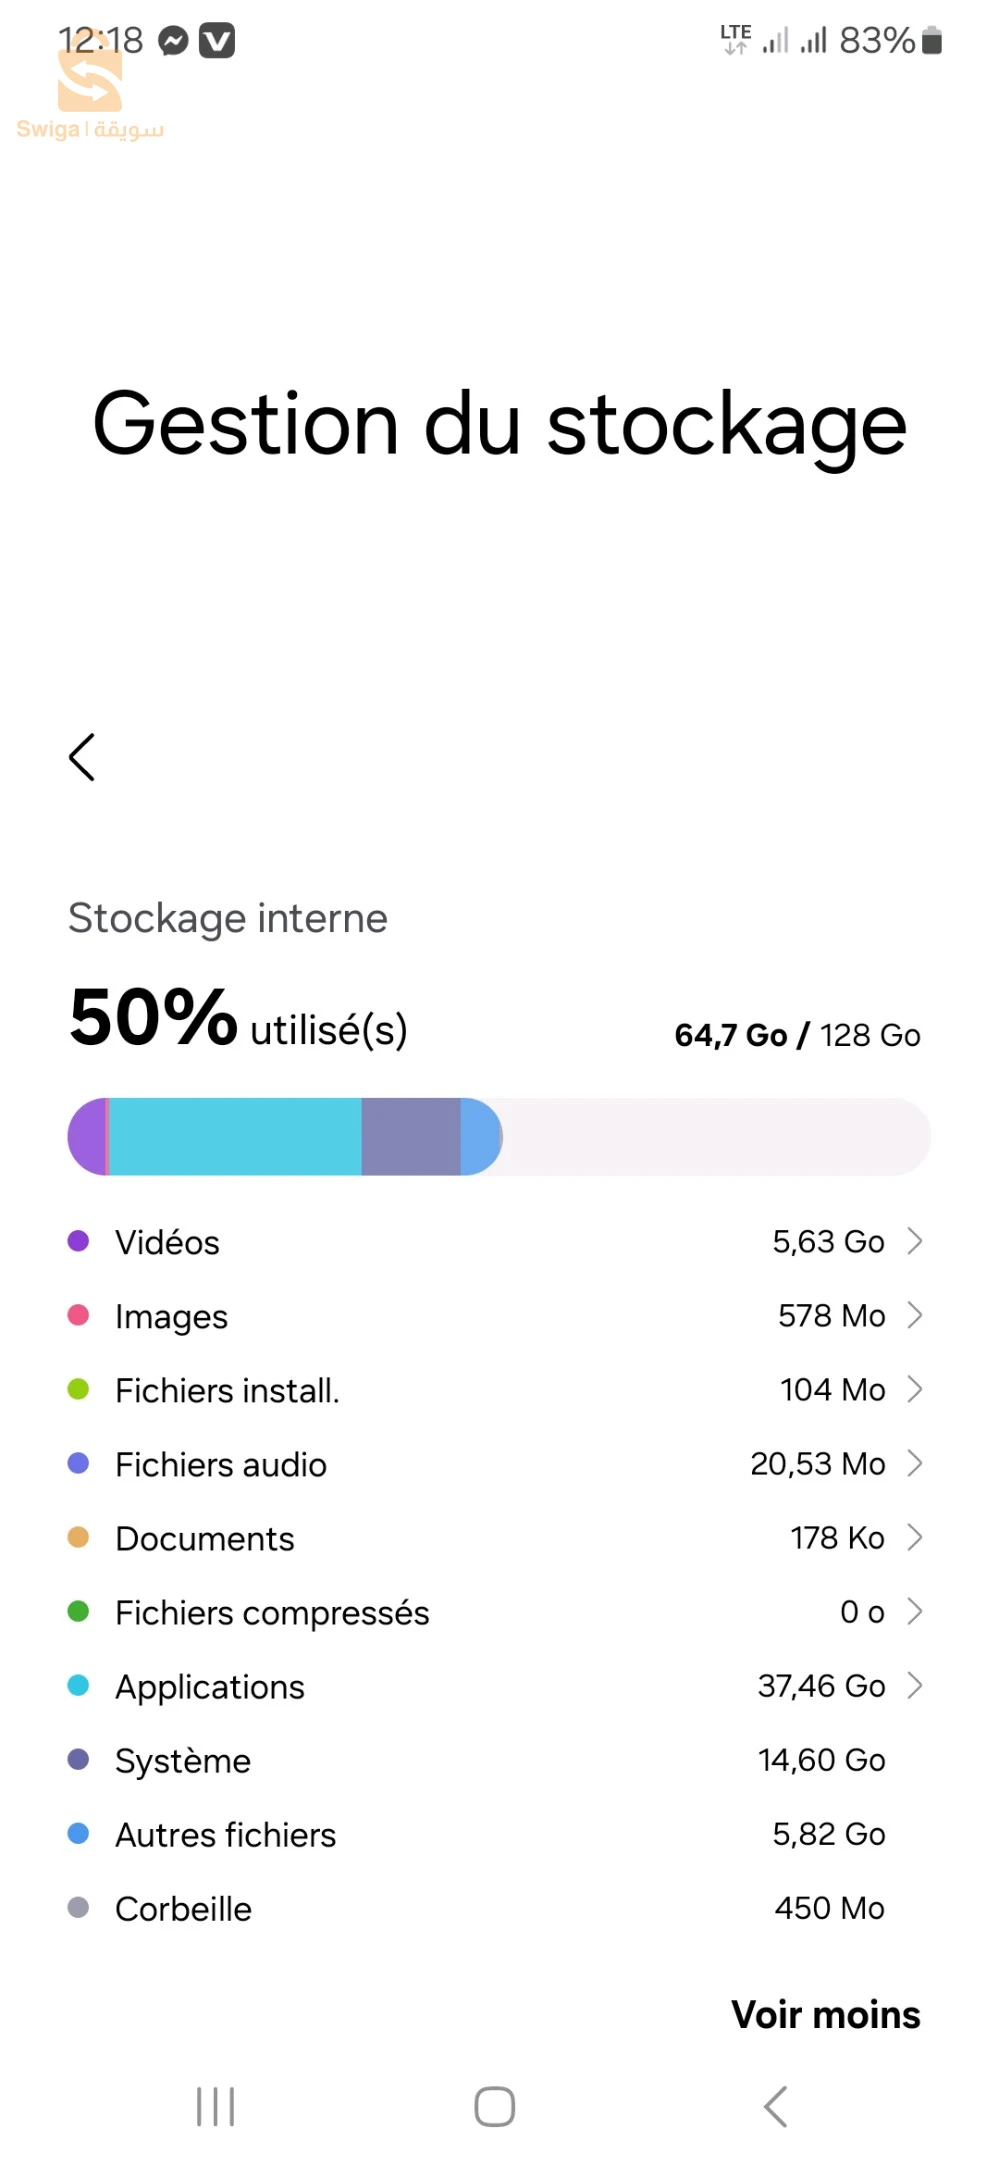This screenshot has width=999, height=2166.
Task: Tap the LTE signal indicator
Action: 736,39
